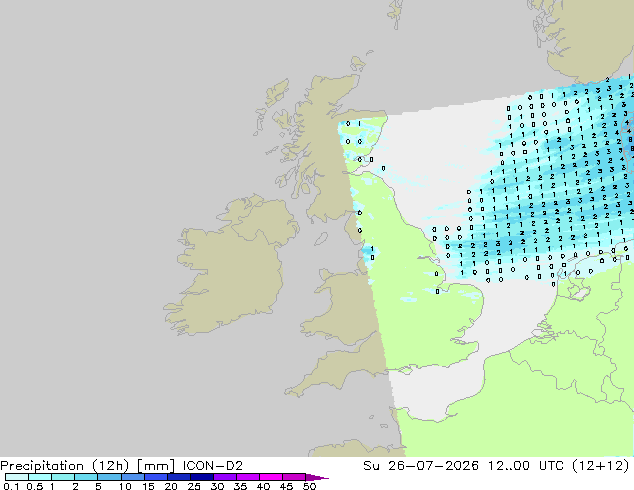Click the 35–40 mm purple-magenta legend swatch

(247, 477)
